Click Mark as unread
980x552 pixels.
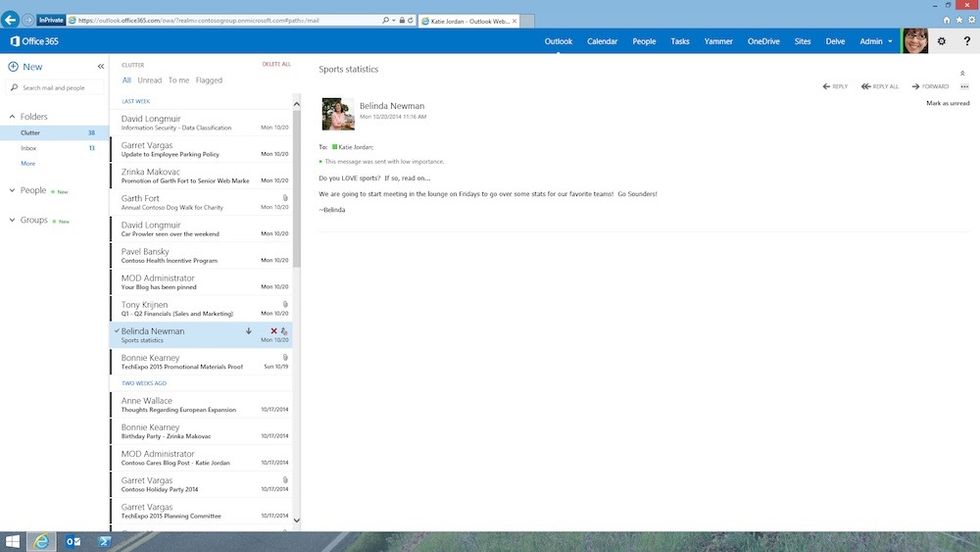pos(947,103)
